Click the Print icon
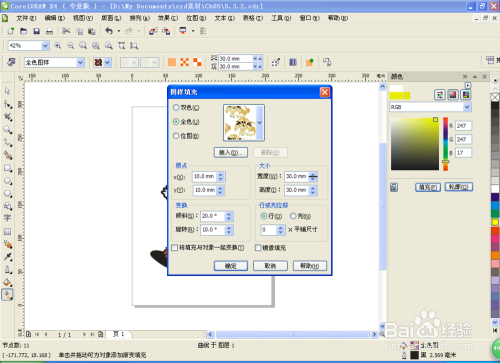This screenshot has width=500, height=363. 49,31
